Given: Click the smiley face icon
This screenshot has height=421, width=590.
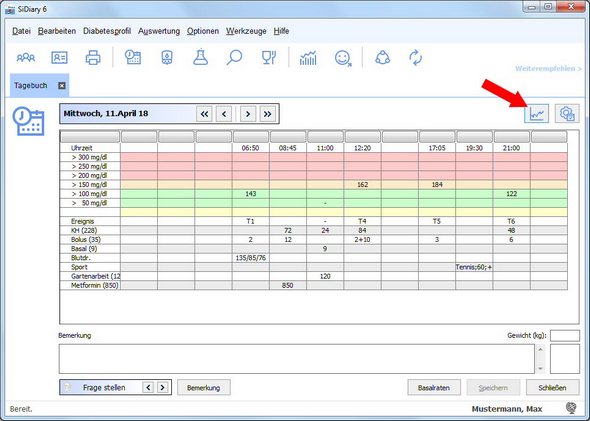Looking at the screenshot, I should (x=343, y=58).
